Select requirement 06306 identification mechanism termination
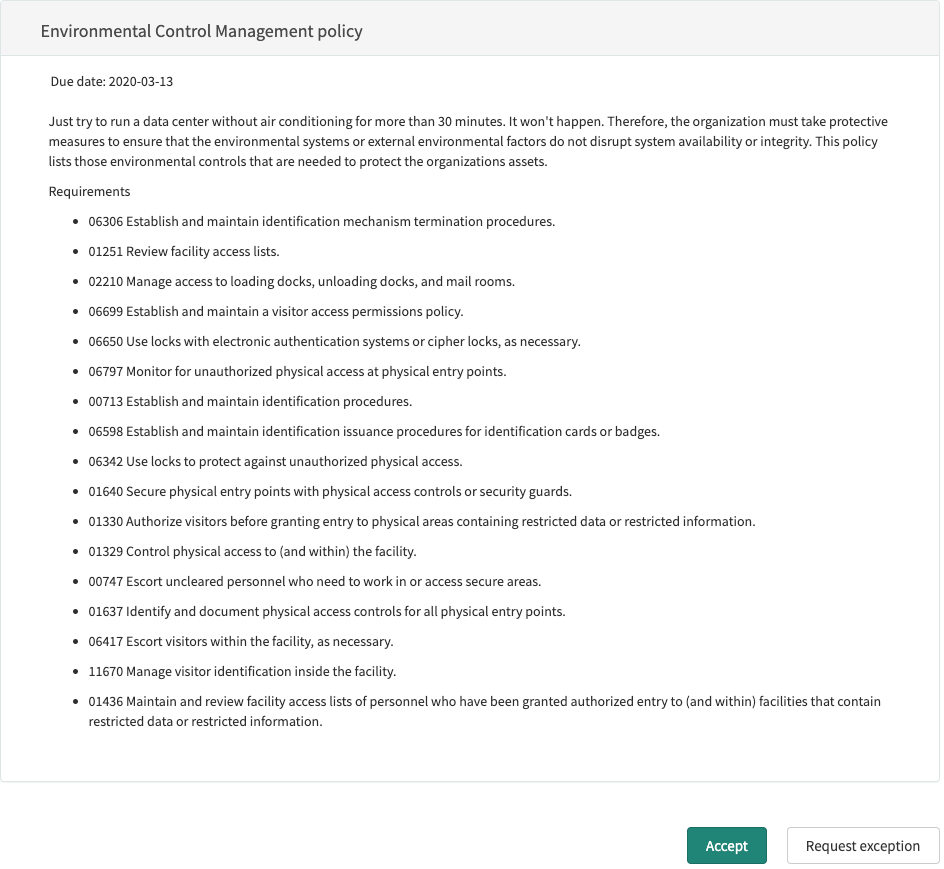Screen dimensions: 944x869 [321, 221]
